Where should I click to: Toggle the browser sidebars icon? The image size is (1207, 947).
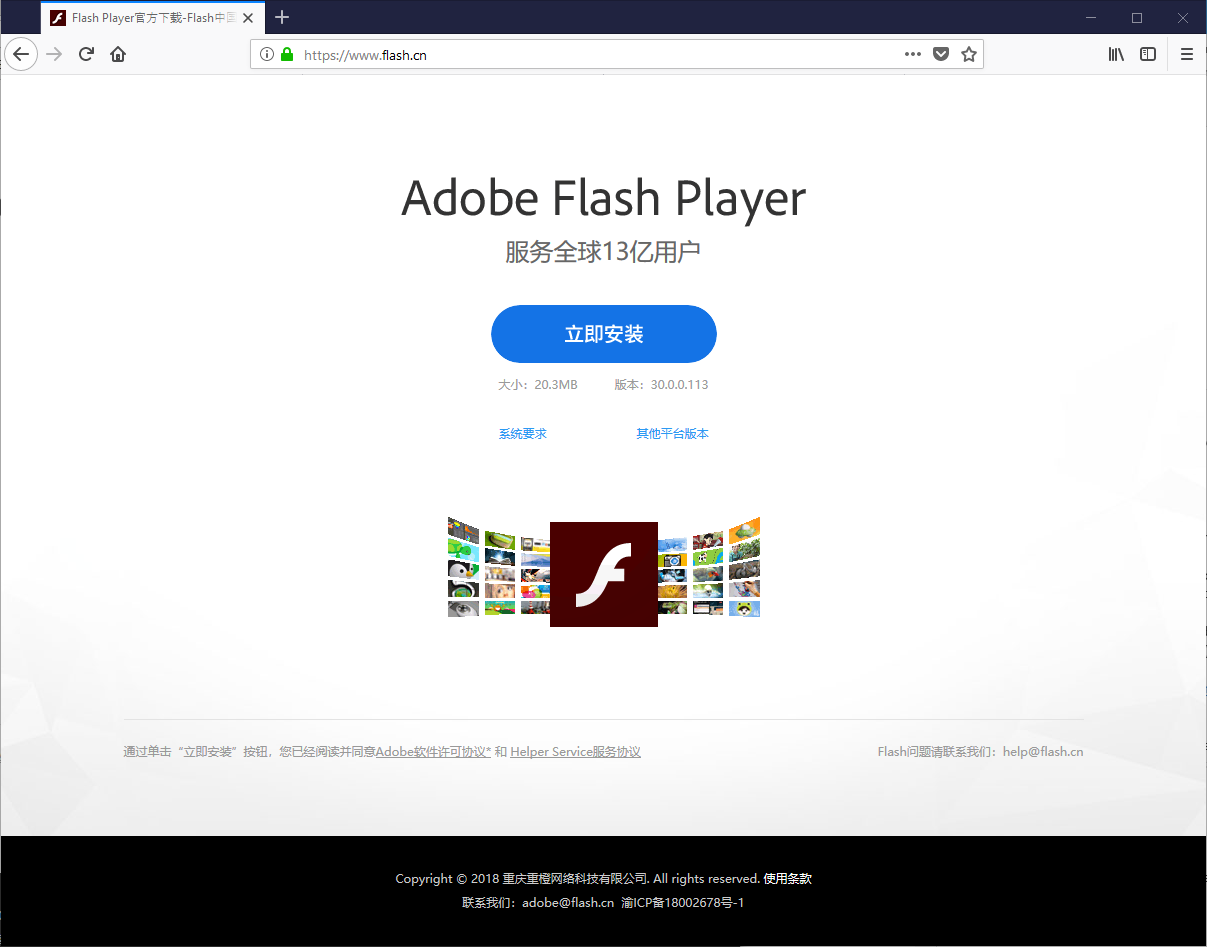coord(1148,54)
